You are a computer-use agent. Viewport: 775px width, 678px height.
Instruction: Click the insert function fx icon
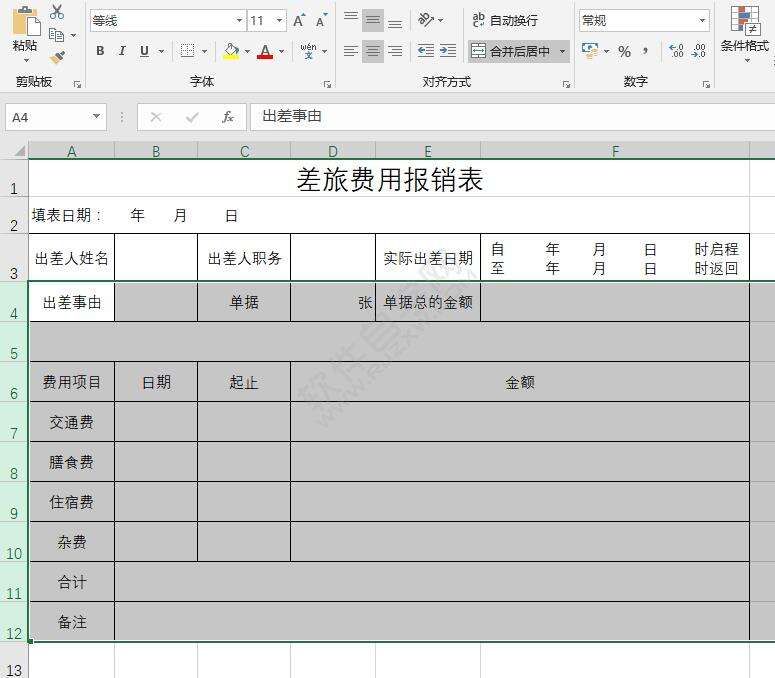[x=228, y=117]
